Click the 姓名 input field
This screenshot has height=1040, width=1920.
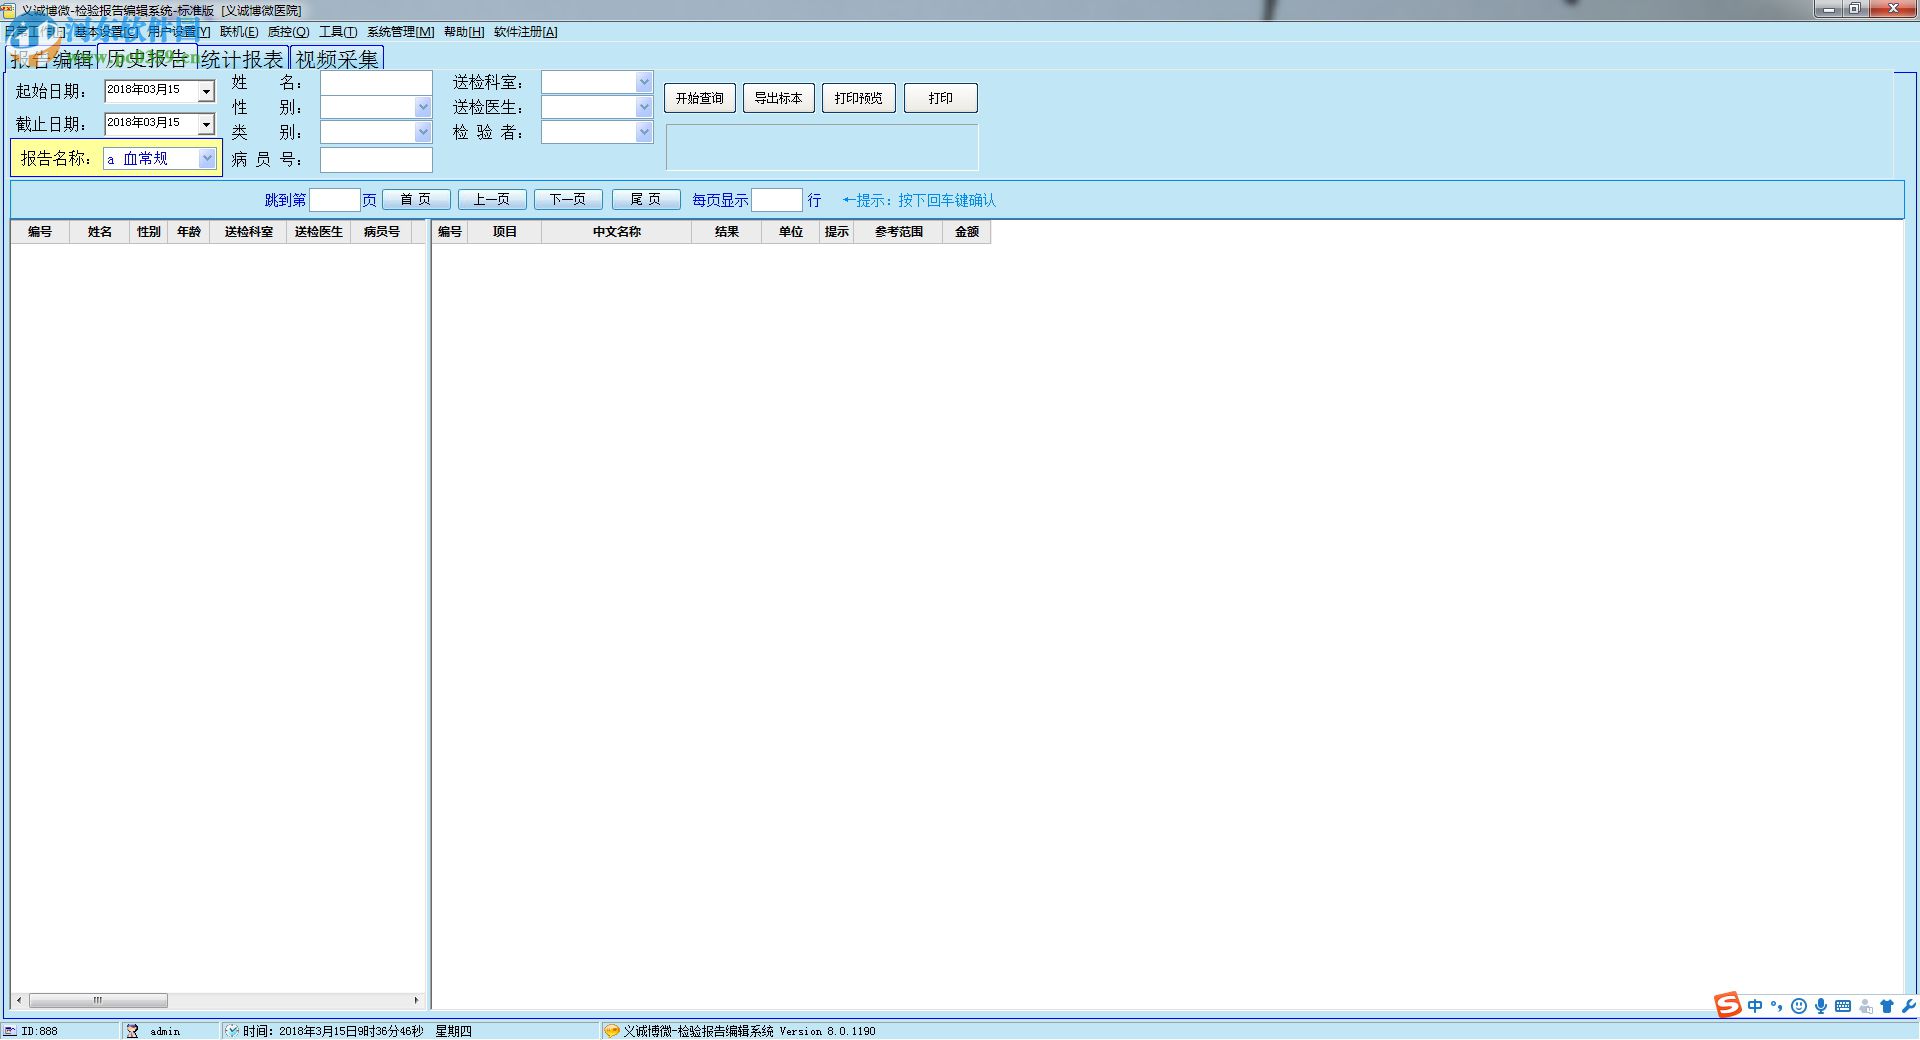click(376, 83)
